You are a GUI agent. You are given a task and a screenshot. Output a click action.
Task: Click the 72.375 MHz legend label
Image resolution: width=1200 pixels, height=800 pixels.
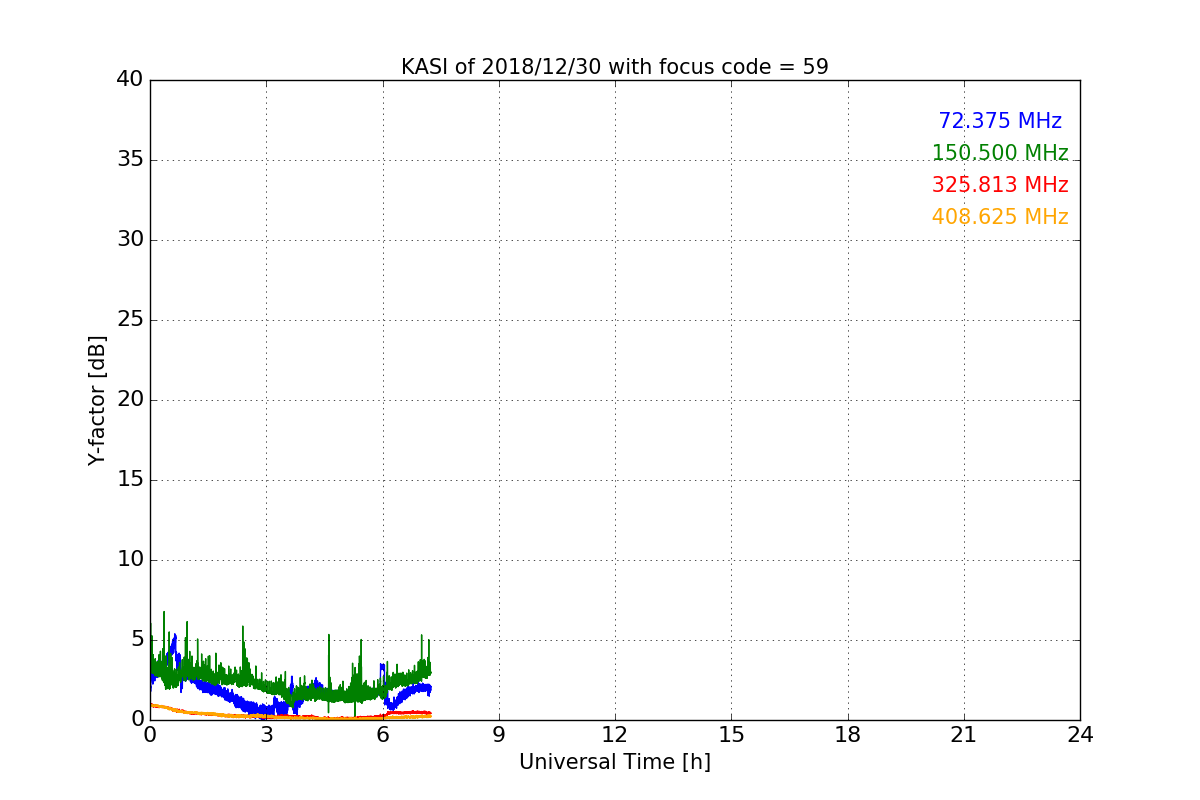coord(1000,121)
